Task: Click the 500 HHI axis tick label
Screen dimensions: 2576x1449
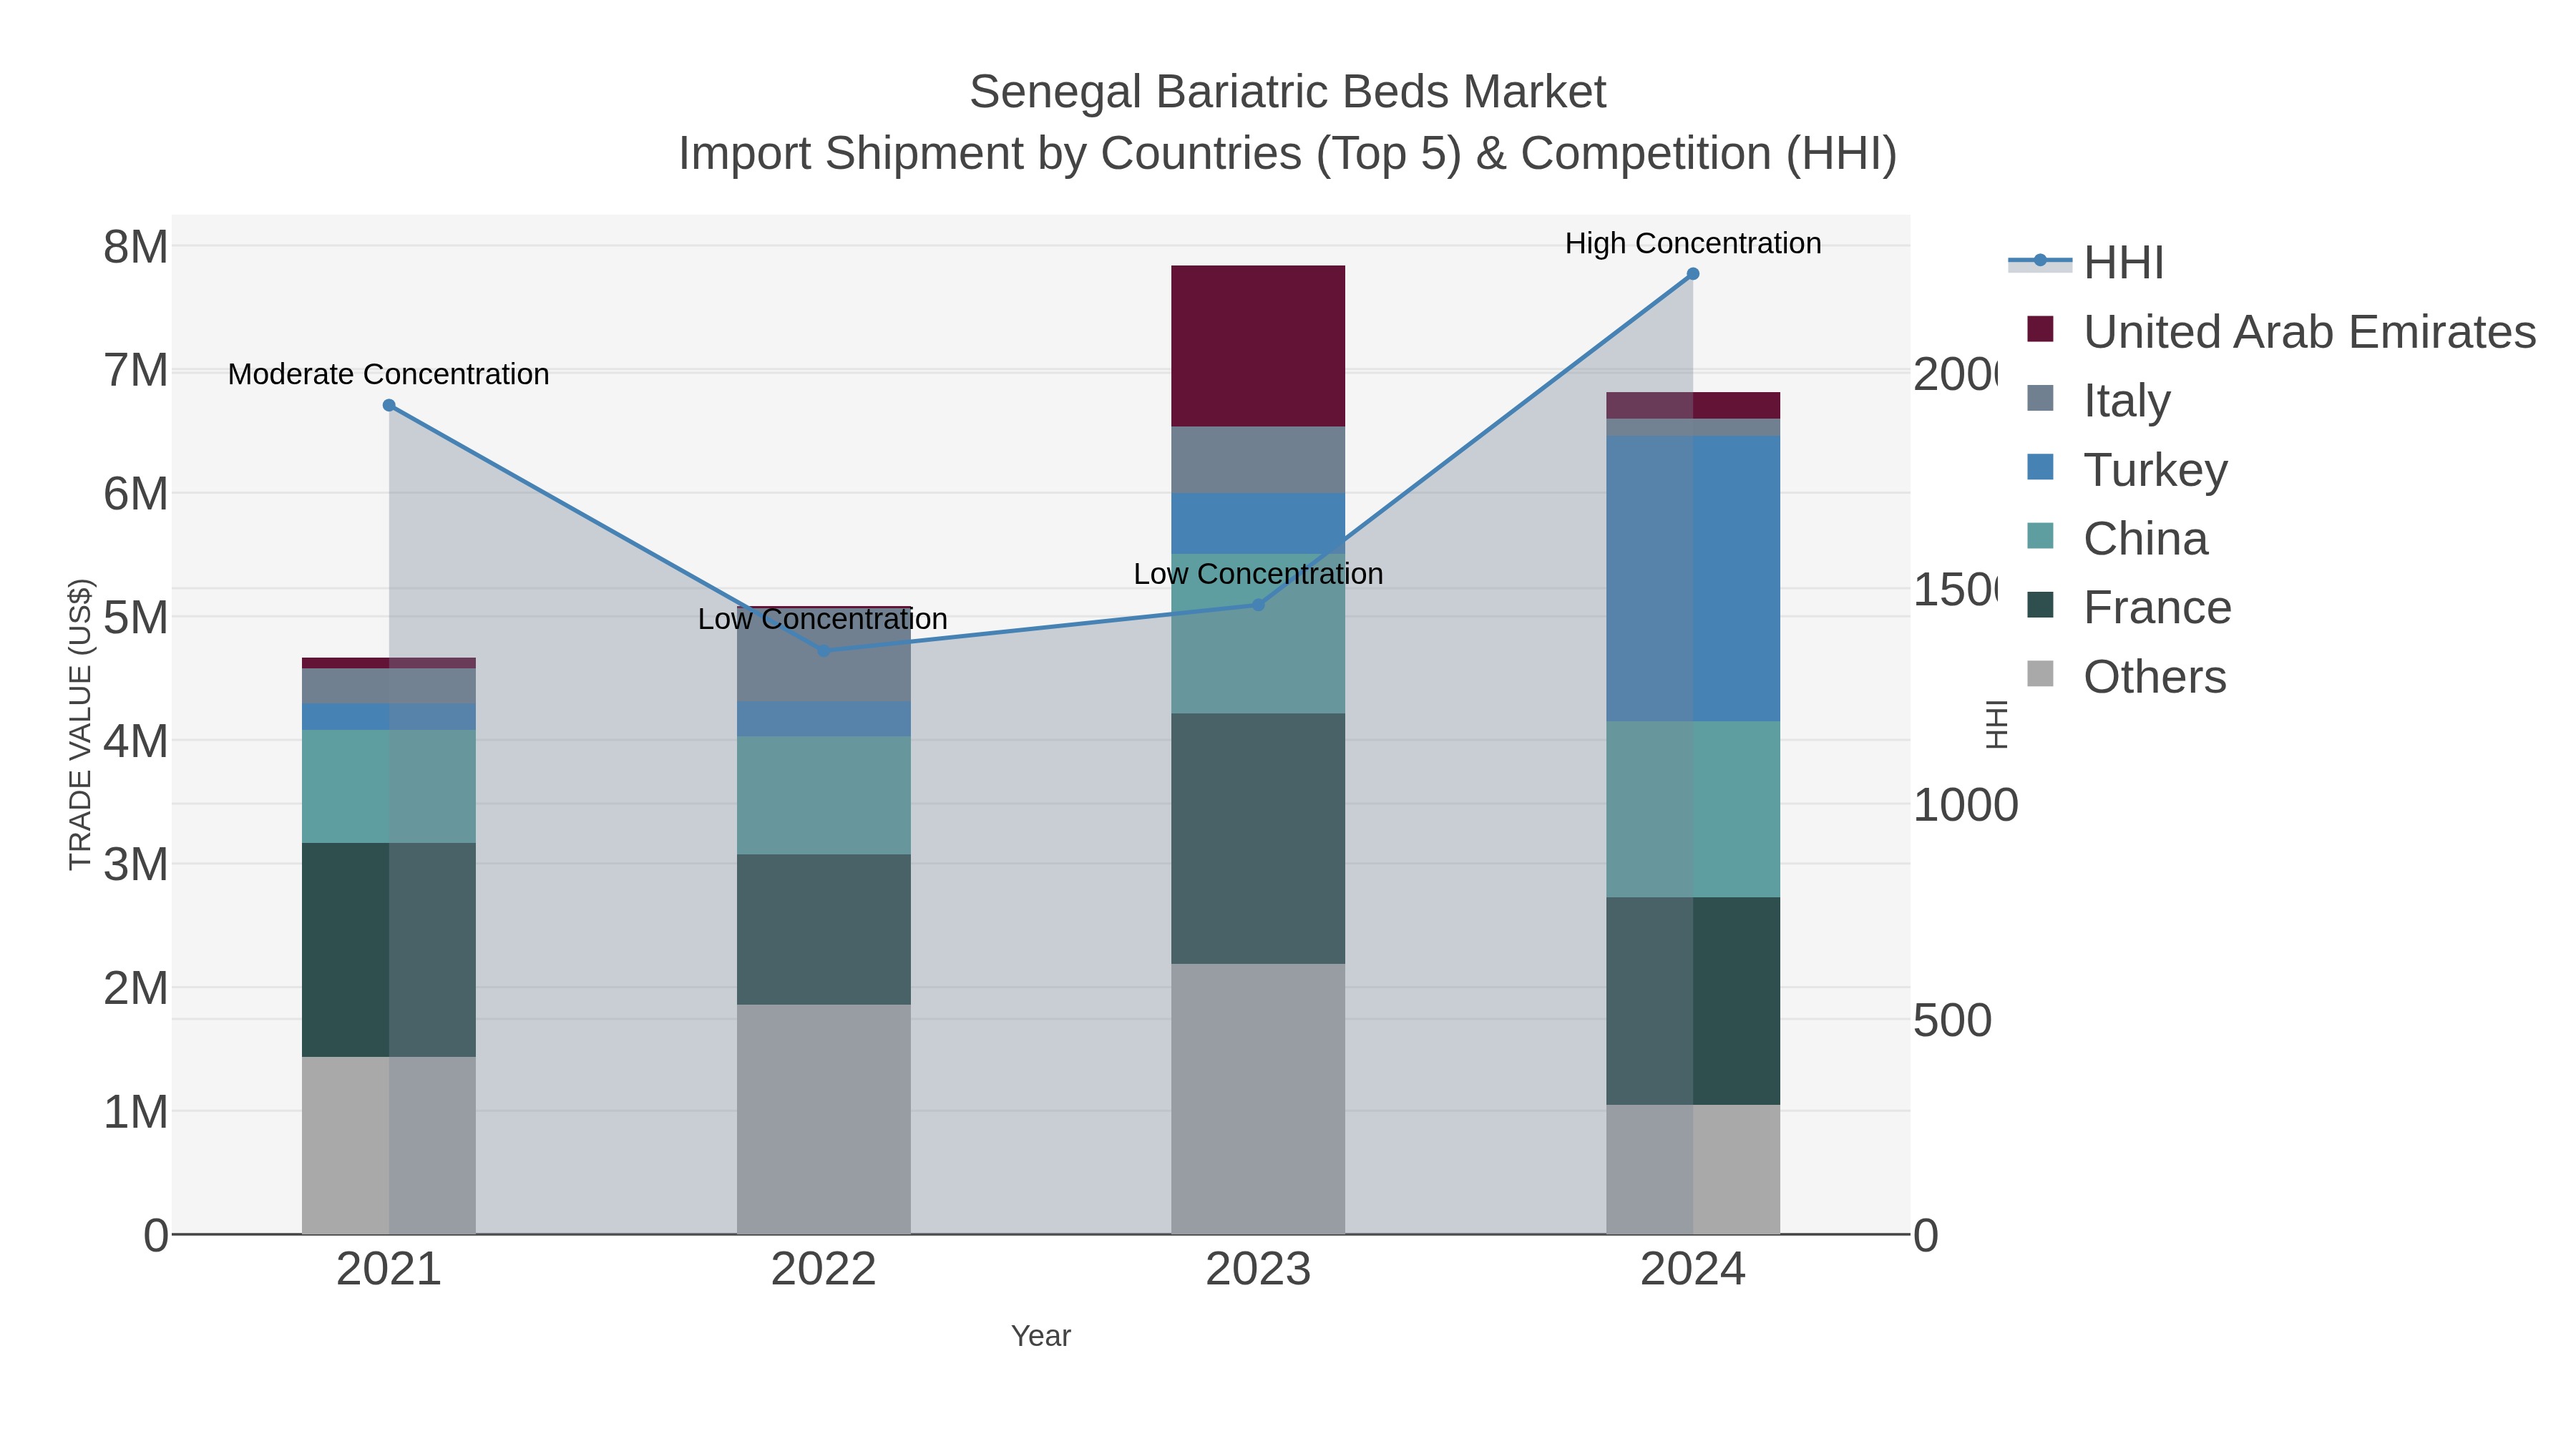Action: point(1953,1021)
